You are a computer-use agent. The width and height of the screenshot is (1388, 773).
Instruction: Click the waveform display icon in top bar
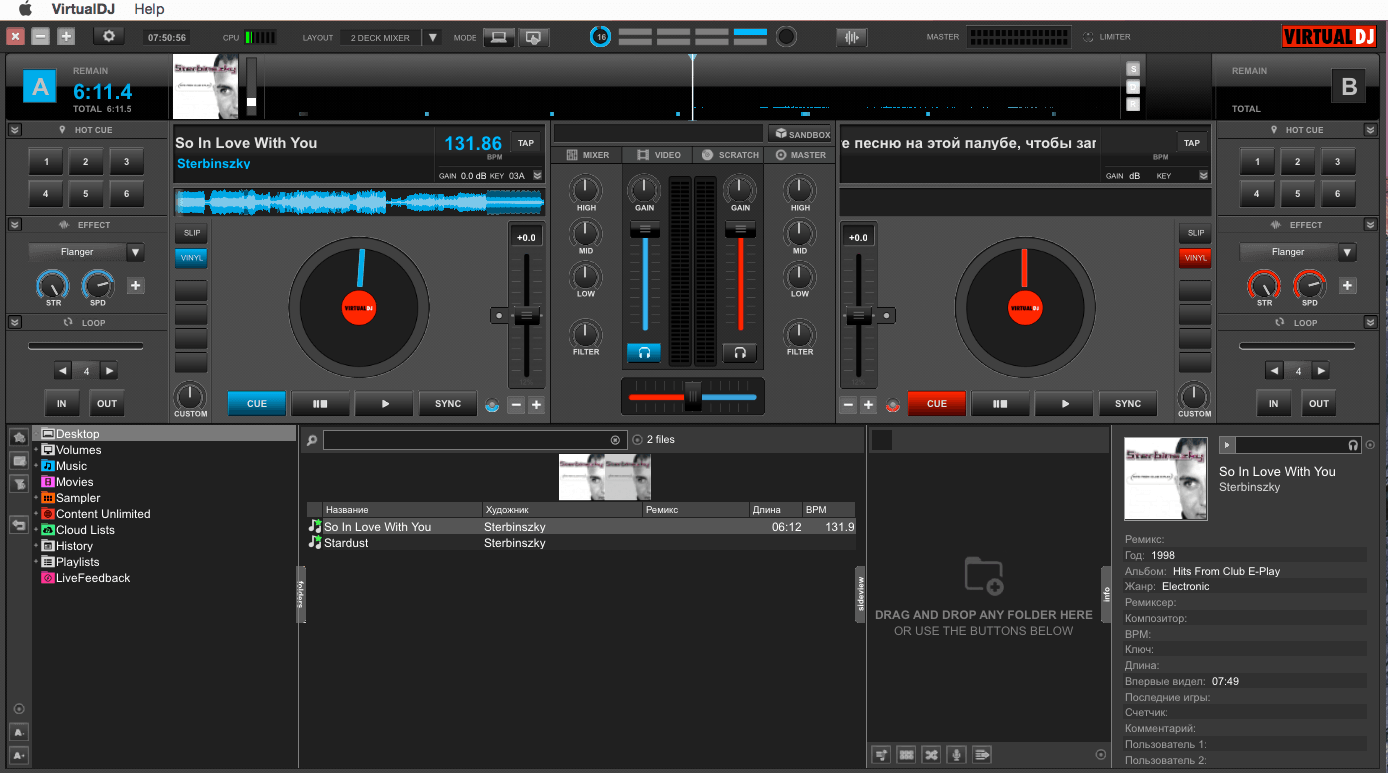coord(851,37)
